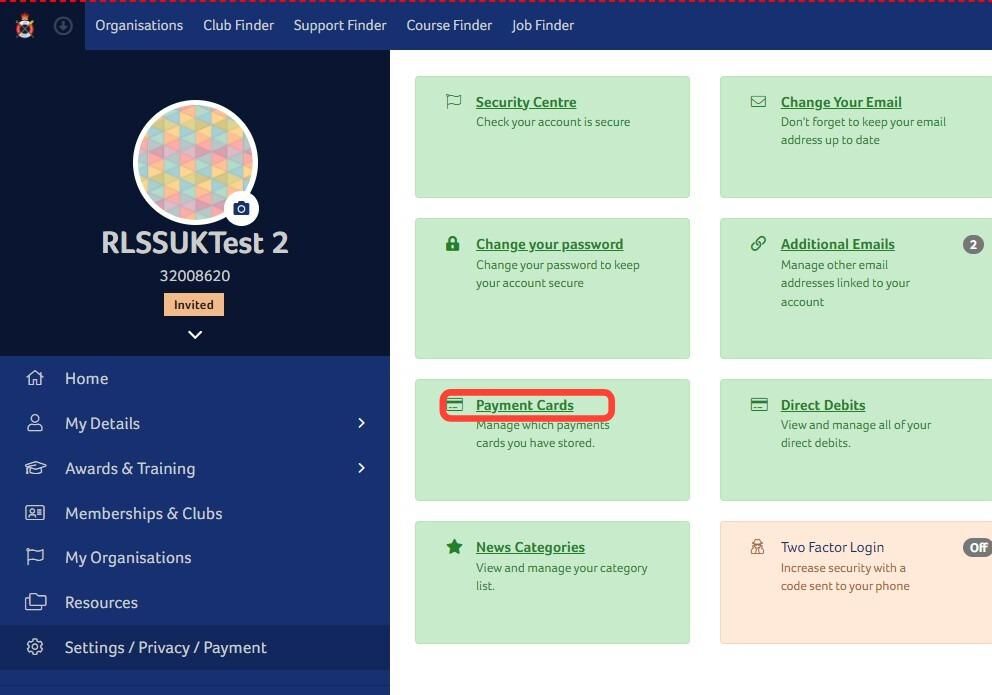The height and width of the screenshot is (695, 992).
Task: Expand Awards & Training submenu arrow
Action: [x=361, y=468]
